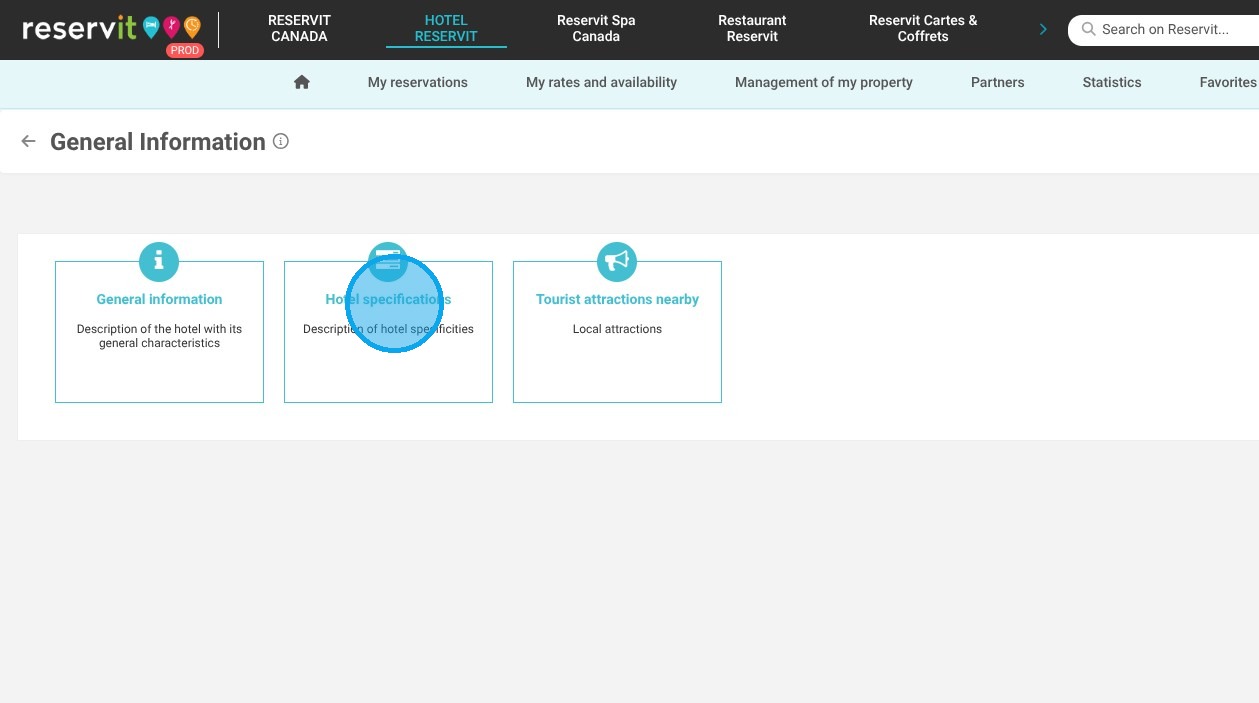Click the Local attractions description text
Screen dimensions: 1259x703
(617, 329)
